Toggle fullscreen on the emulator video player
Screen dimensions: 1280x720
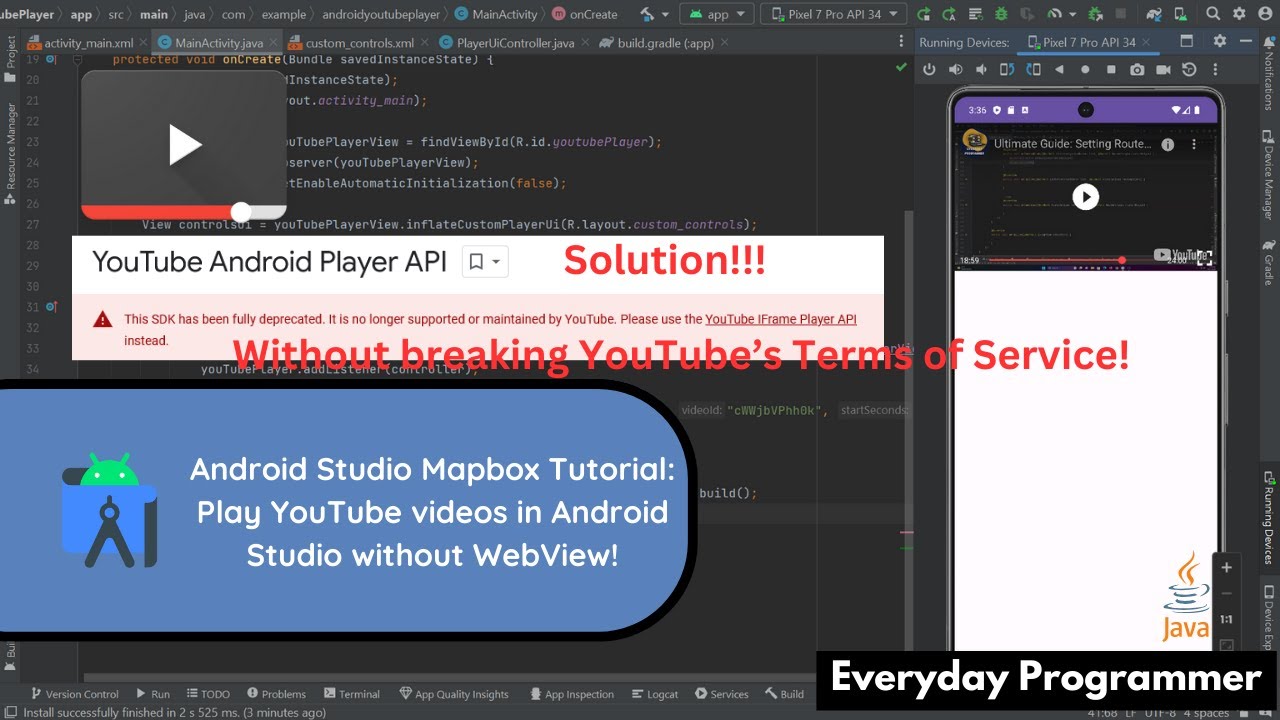[x=1205, y=259]
